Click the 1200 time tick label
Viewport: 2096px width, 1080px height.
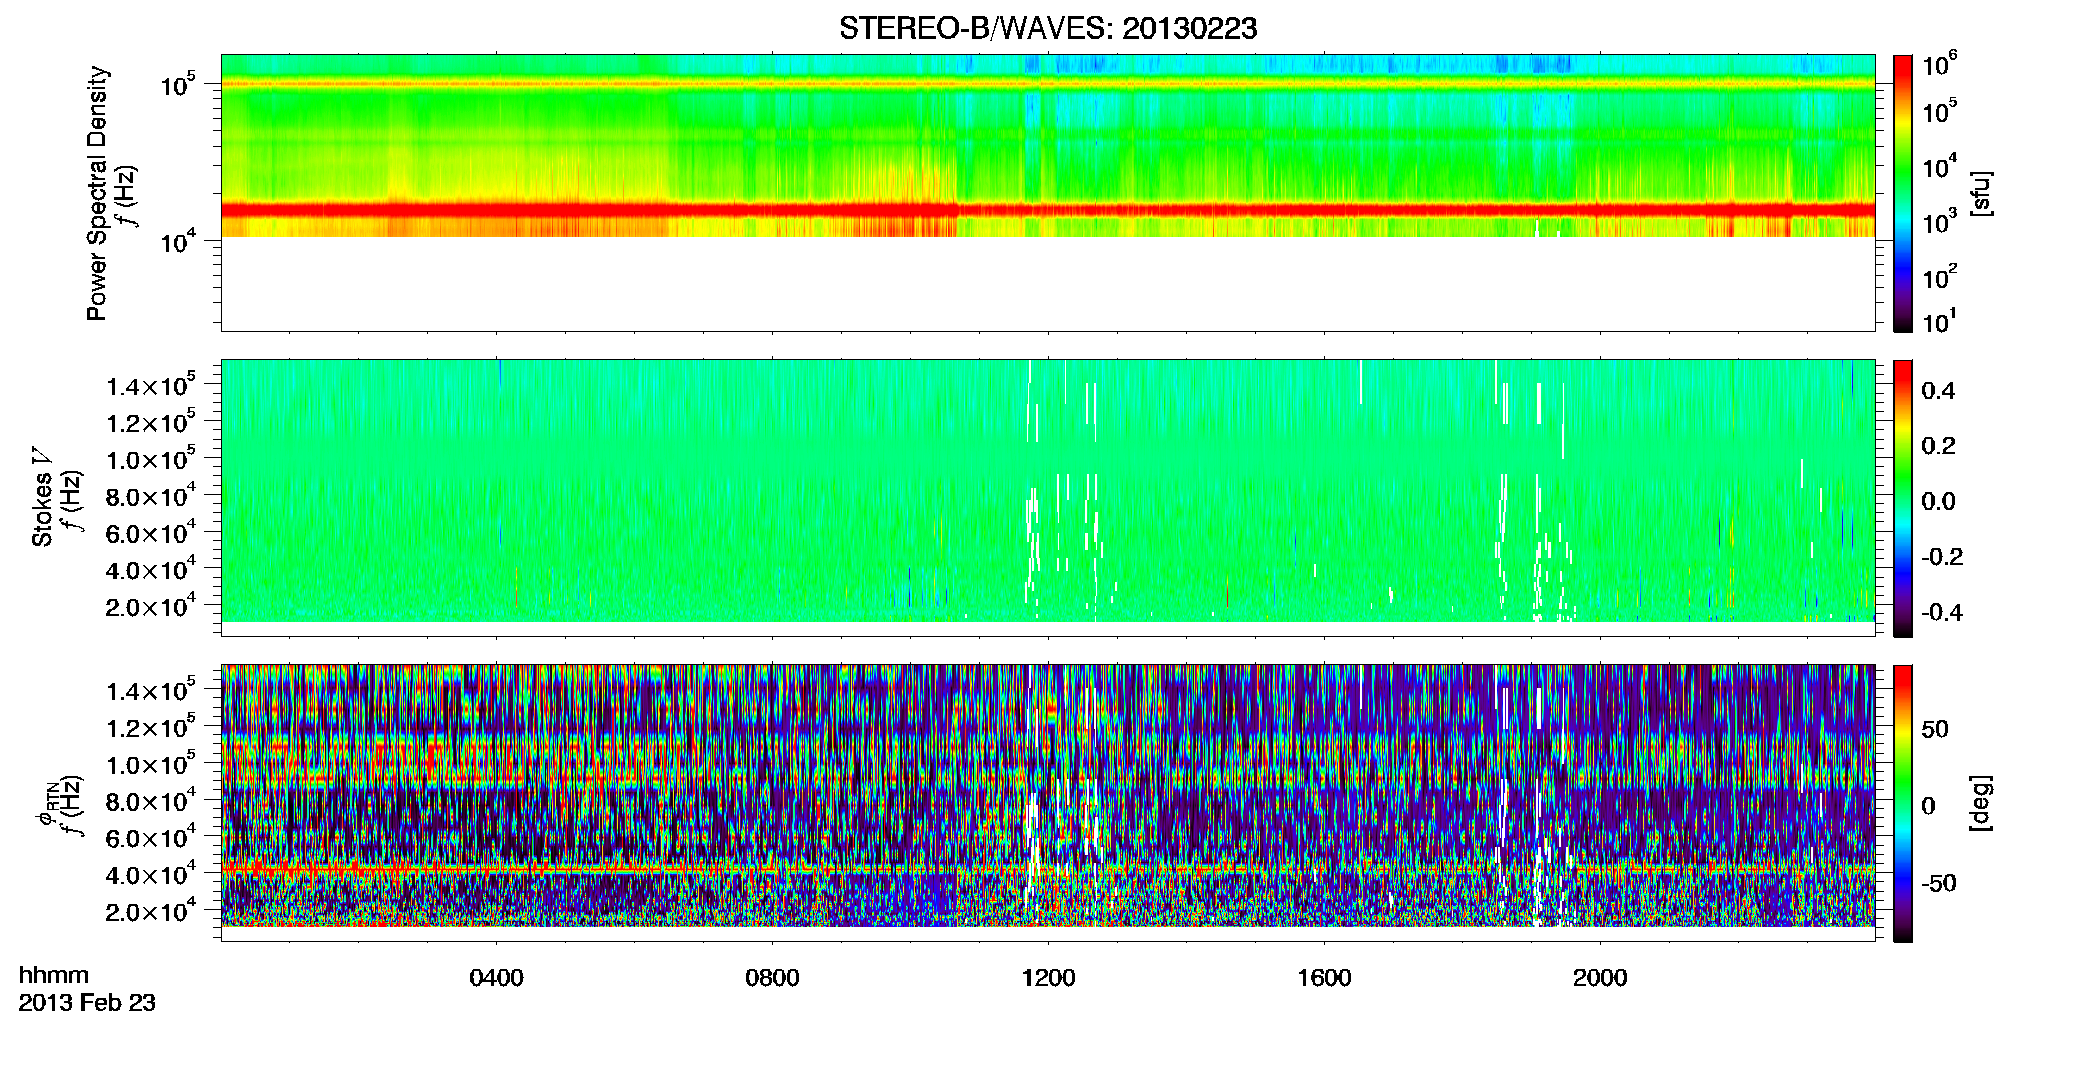[1048, 978]
